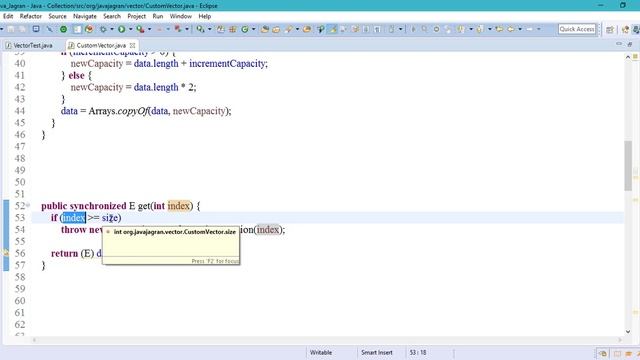
Task: Open the Help menu
Action: [204, 16]
